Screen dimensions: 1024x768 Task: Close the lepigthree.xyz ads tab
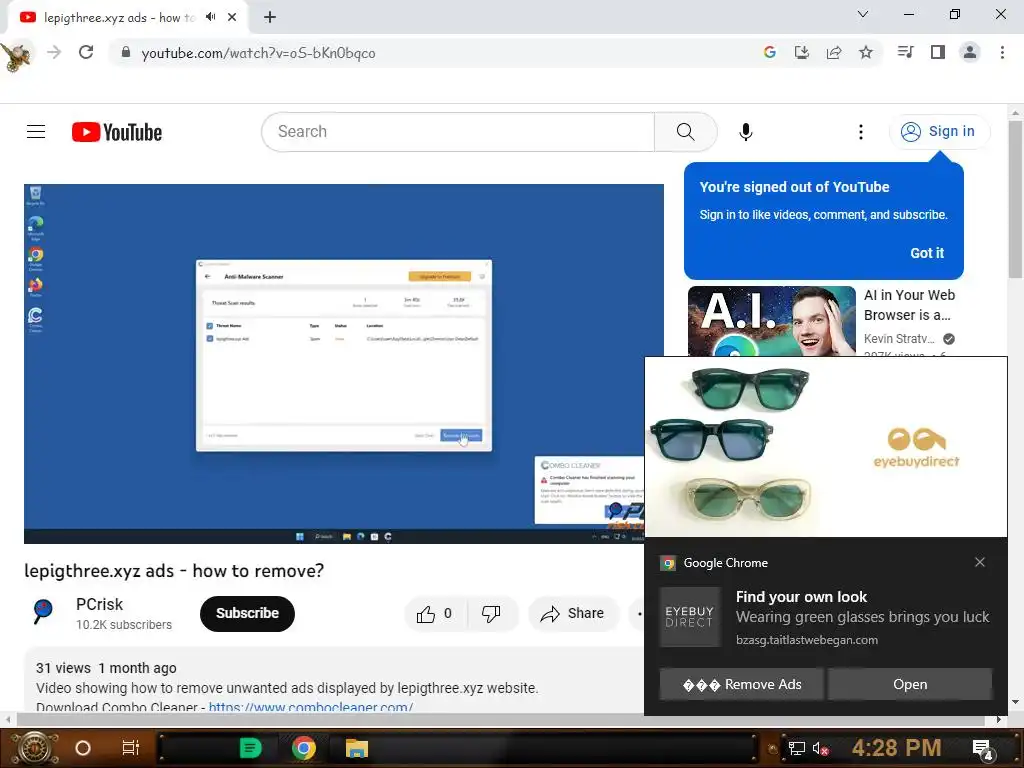(232, 17)
